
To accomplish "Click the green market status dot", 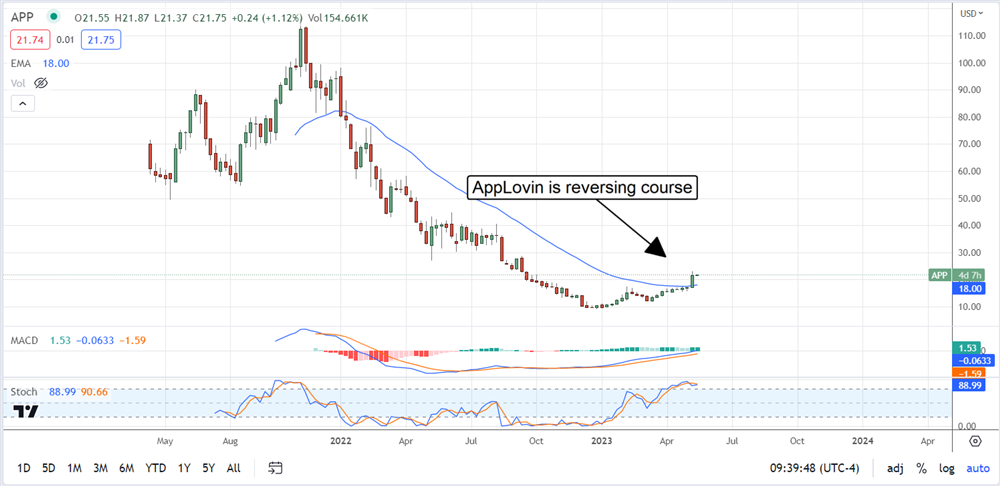I will 54,17.
